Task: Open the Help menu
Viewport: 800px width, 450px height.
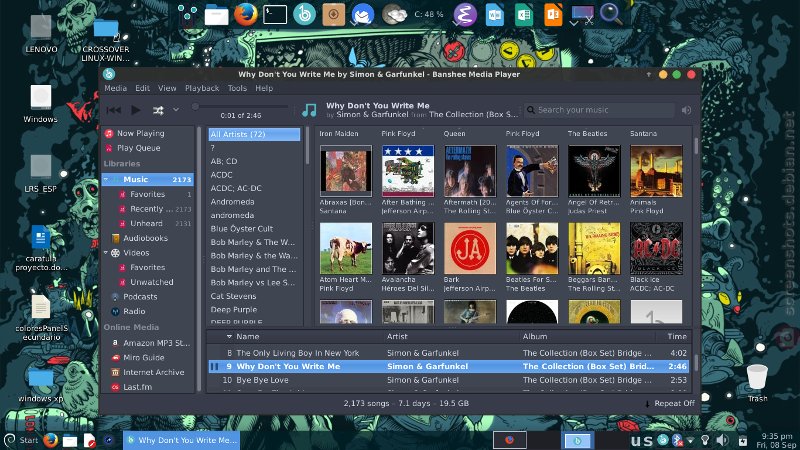Action: (264, 88)
